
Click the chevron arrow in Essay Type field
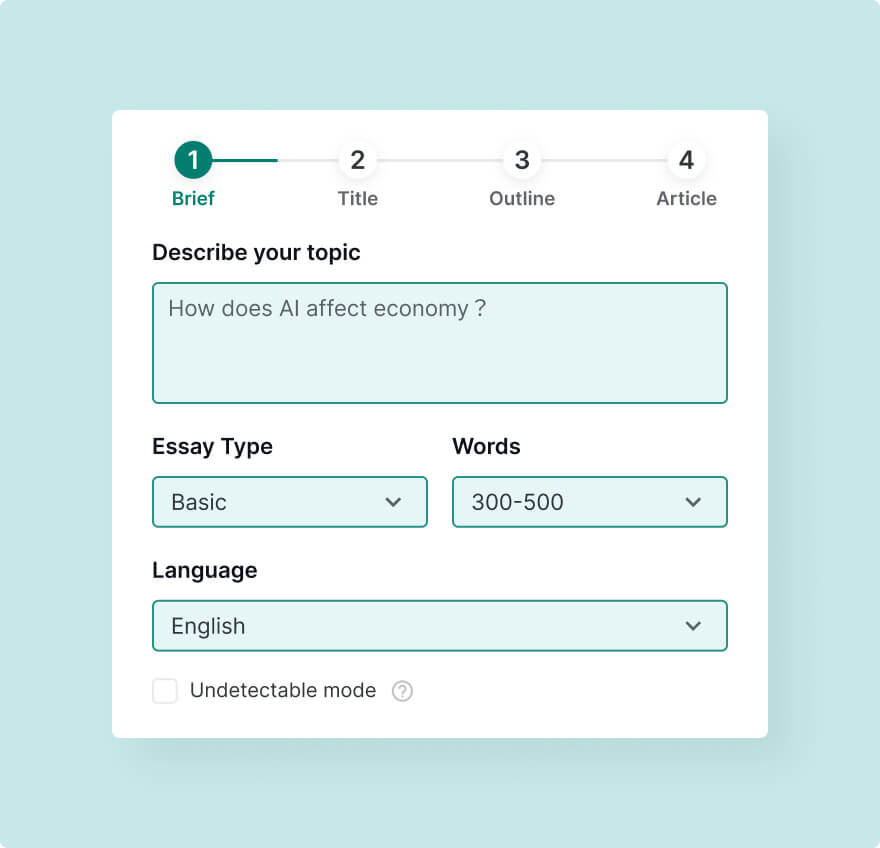[393, 502]
